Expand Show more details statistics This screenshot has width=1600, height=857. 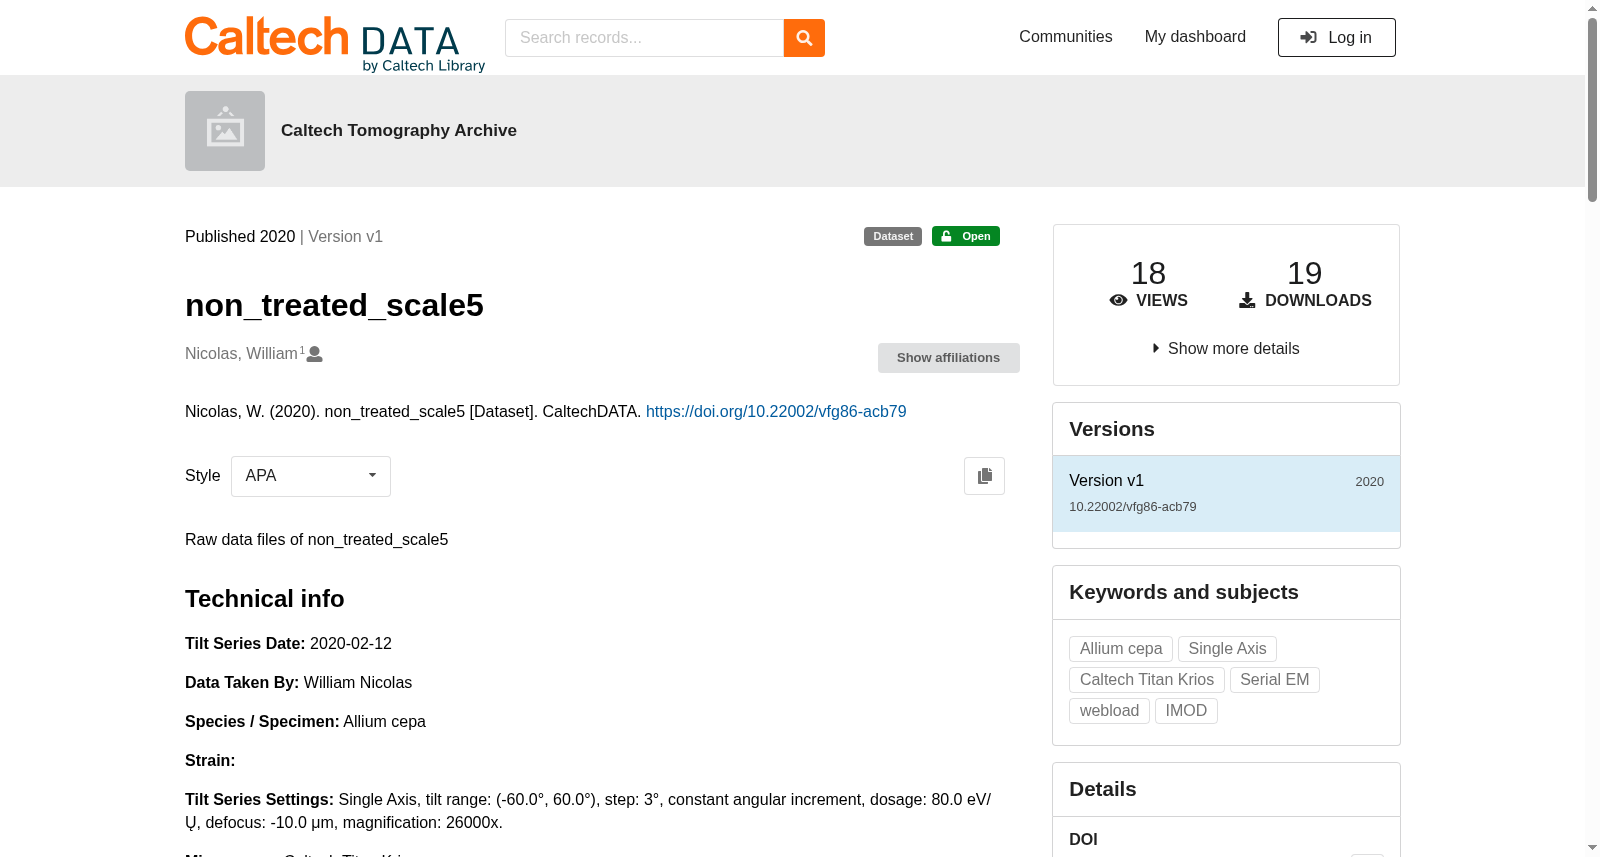tap(1226, 349)
